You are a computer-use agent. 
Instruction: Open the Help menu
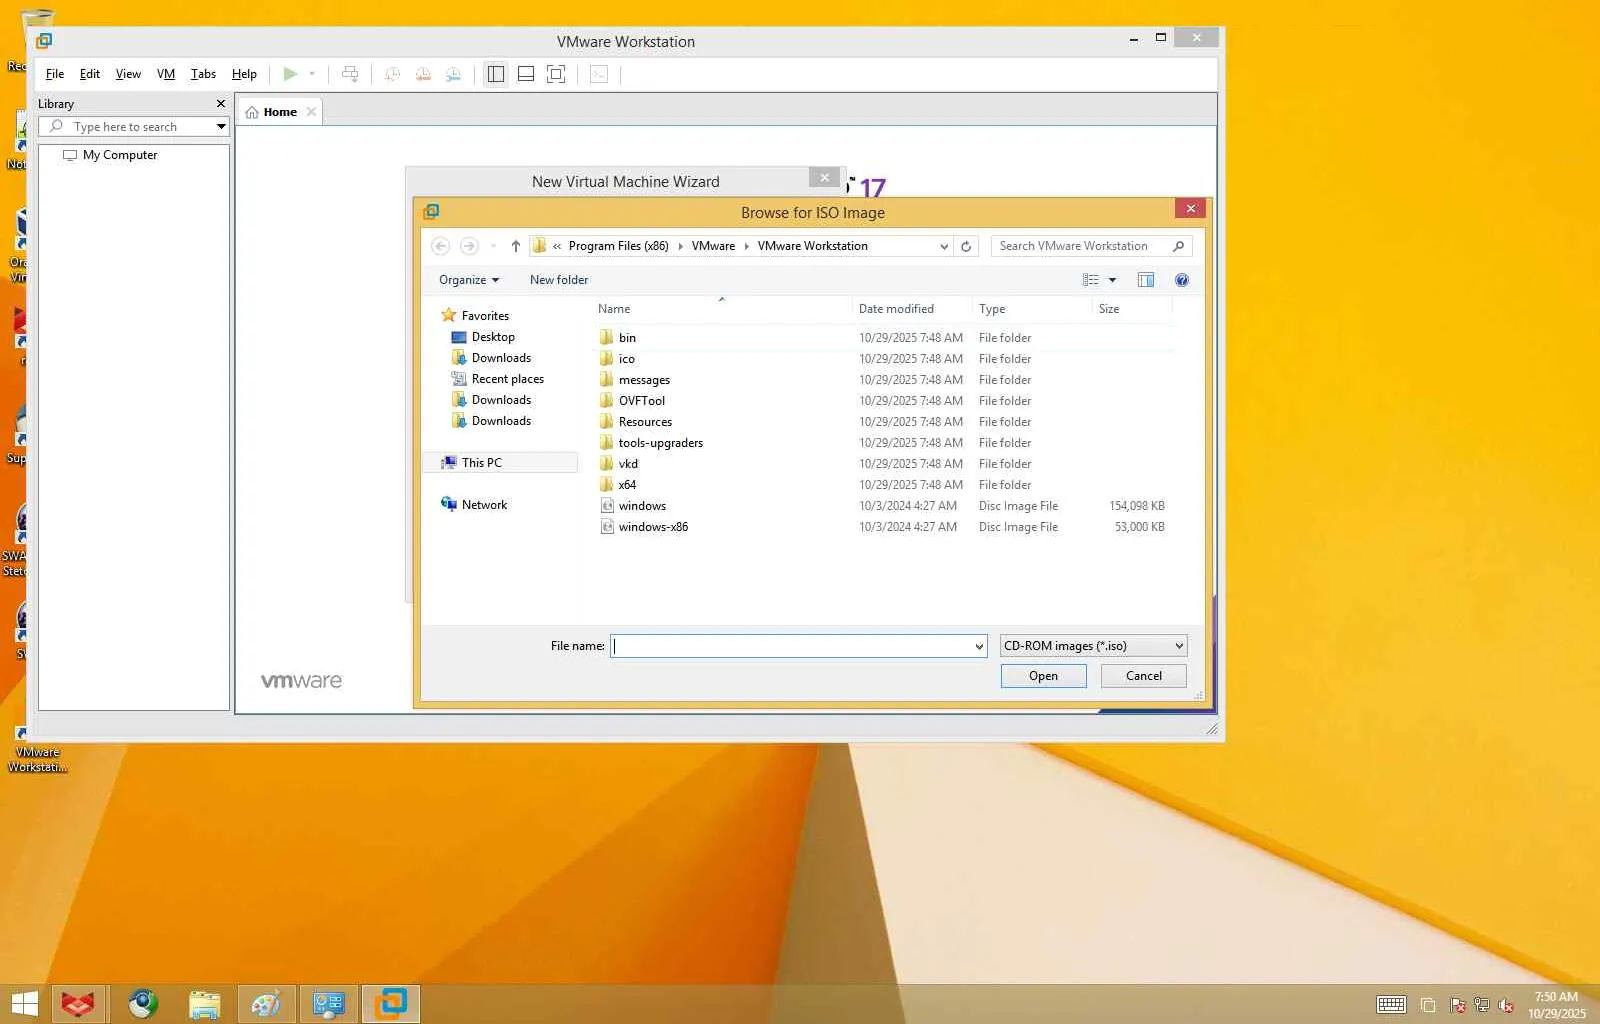(x=244, y=74)
